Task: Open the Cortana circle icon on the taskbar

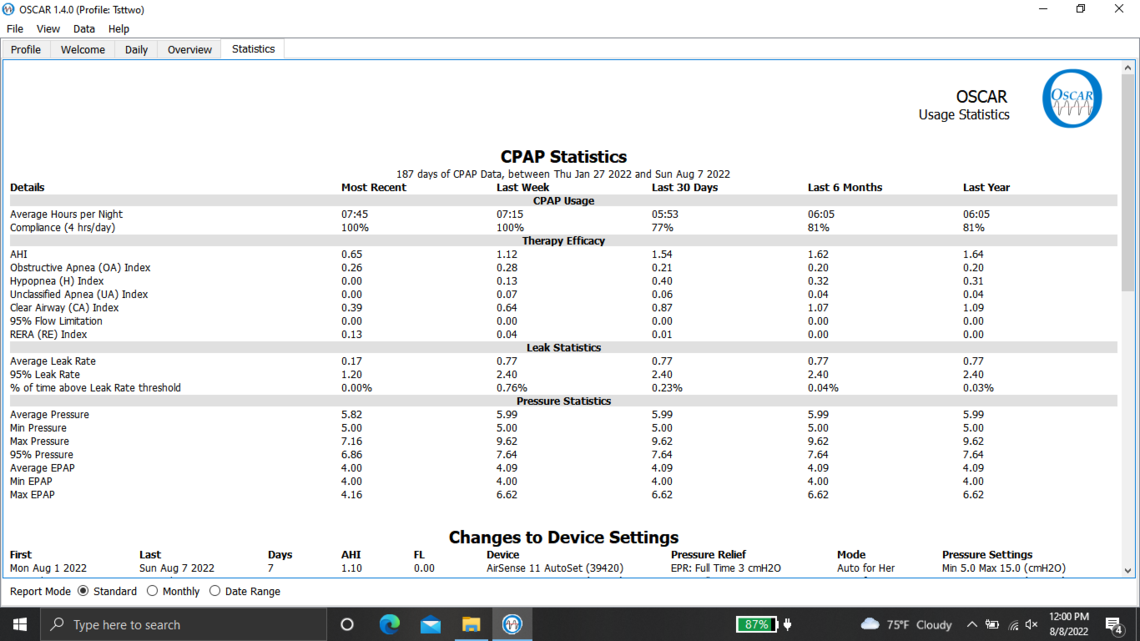Action: click(x=347, y=624)
